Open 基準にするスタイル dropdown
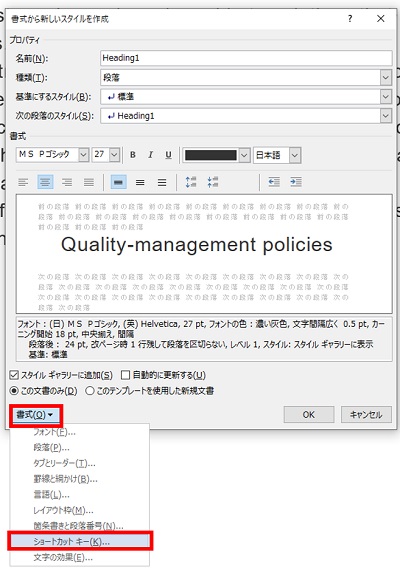Viewport: 400px width, 578px height. (x=386, y=97)
